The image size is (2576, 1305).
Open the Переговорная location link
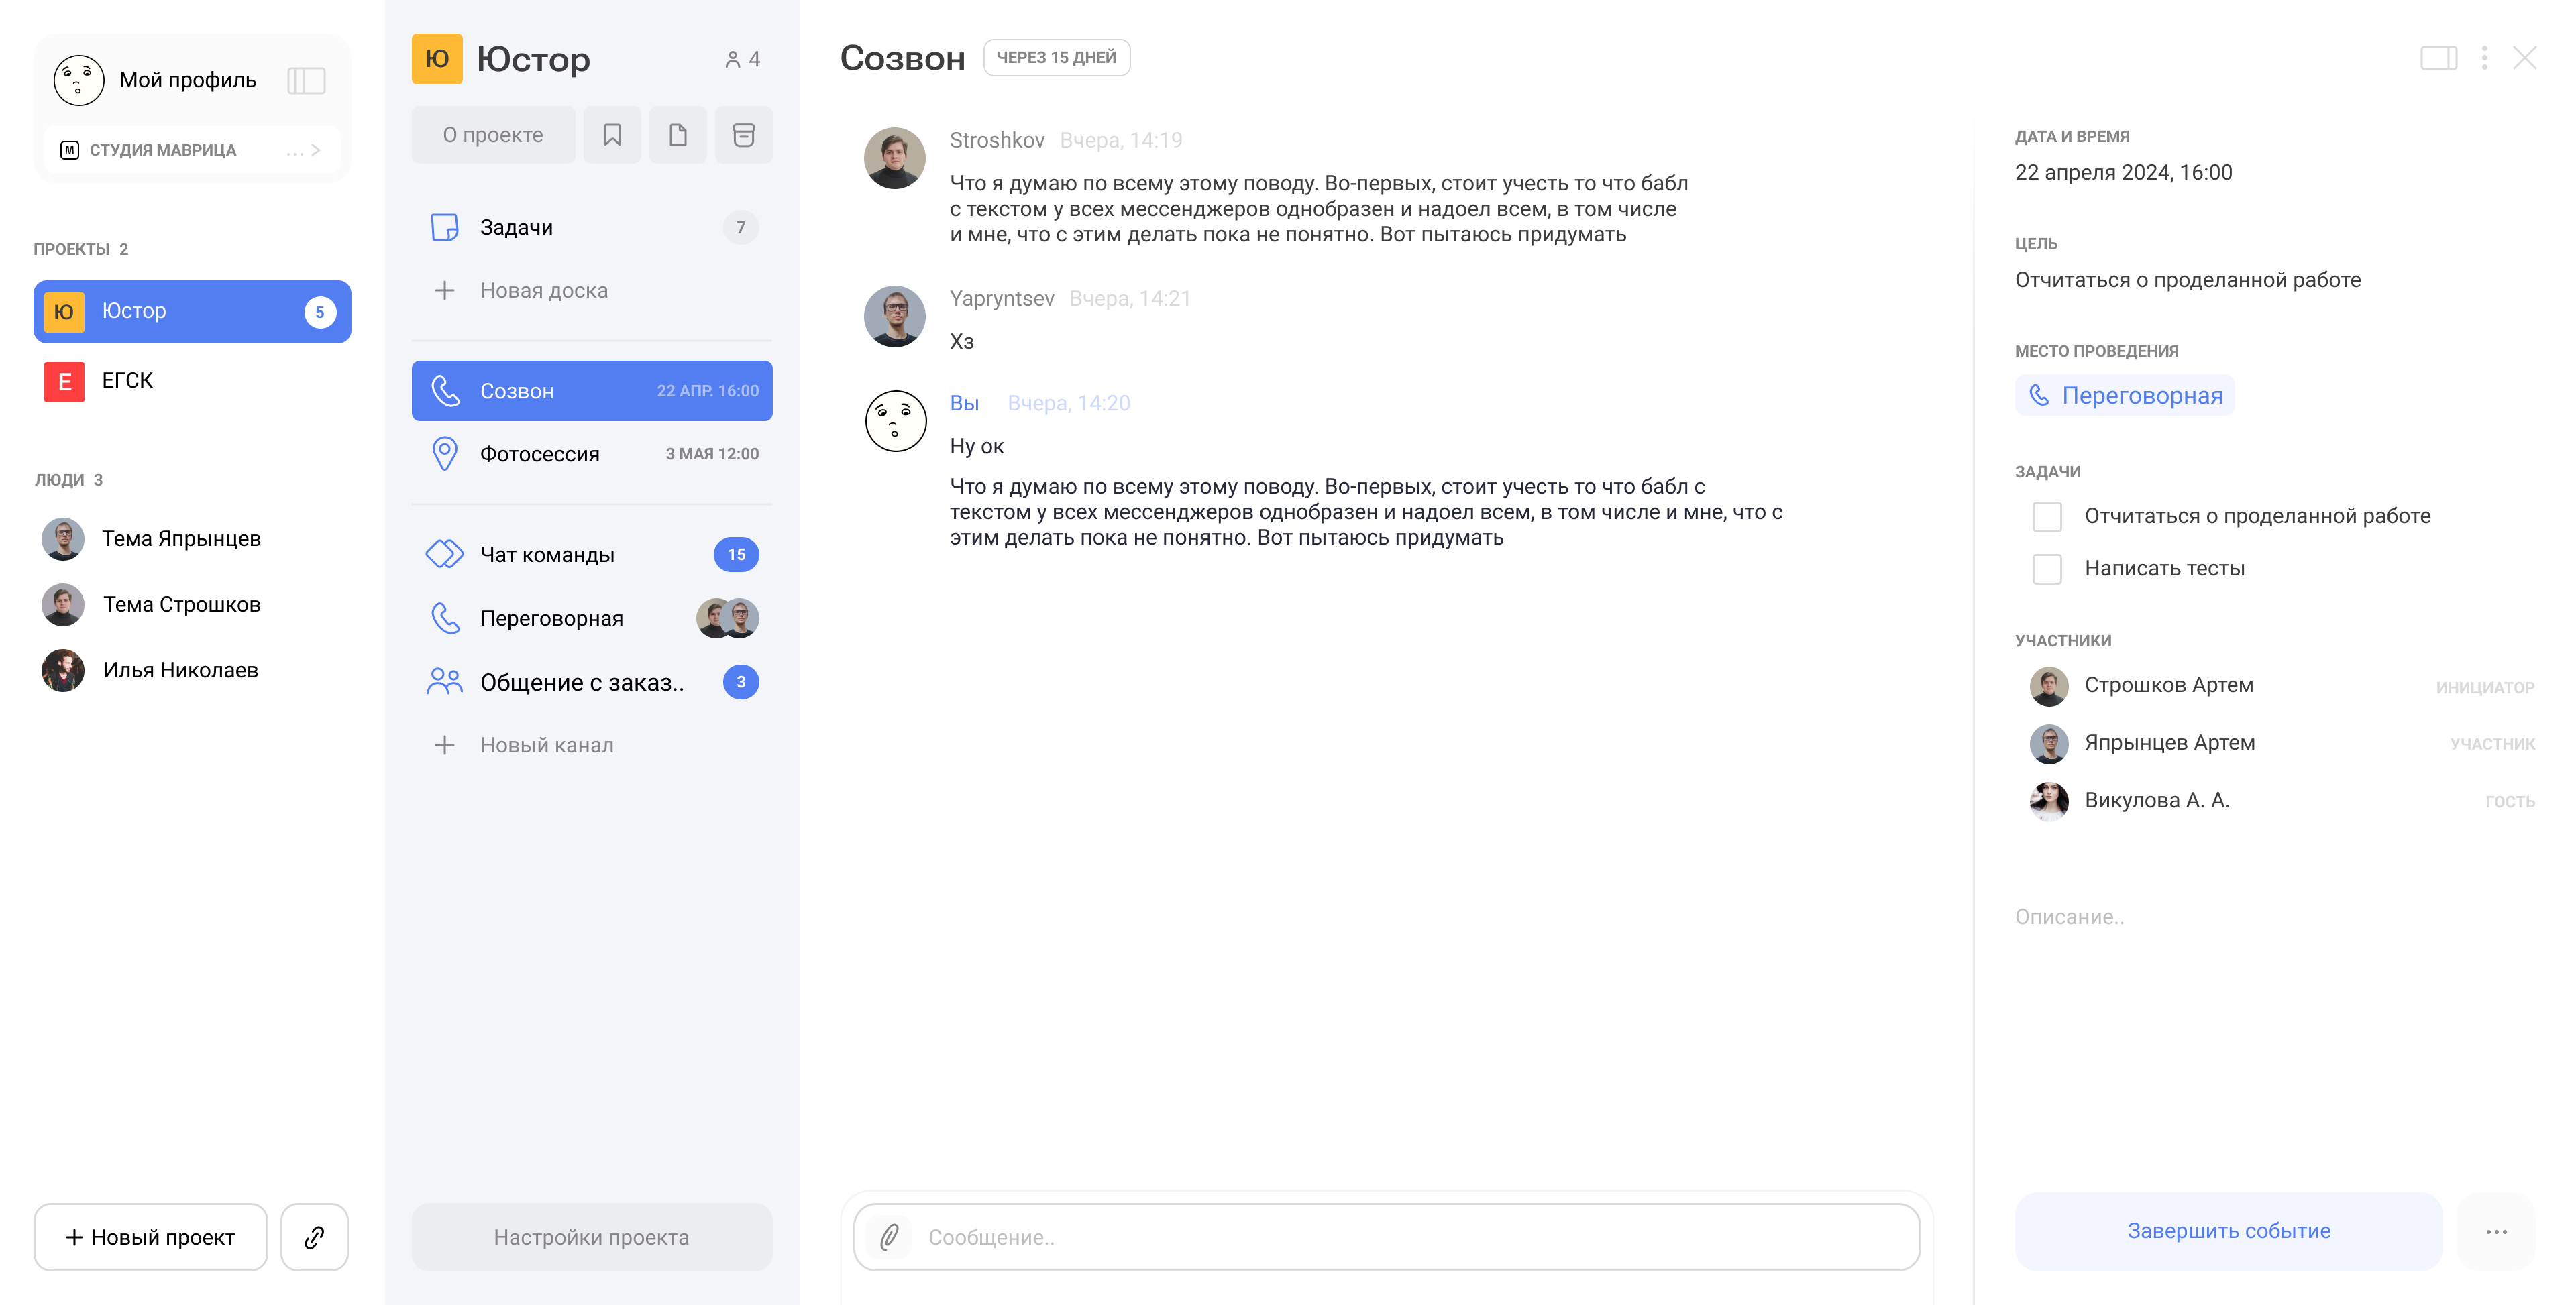click(2125, 396)
